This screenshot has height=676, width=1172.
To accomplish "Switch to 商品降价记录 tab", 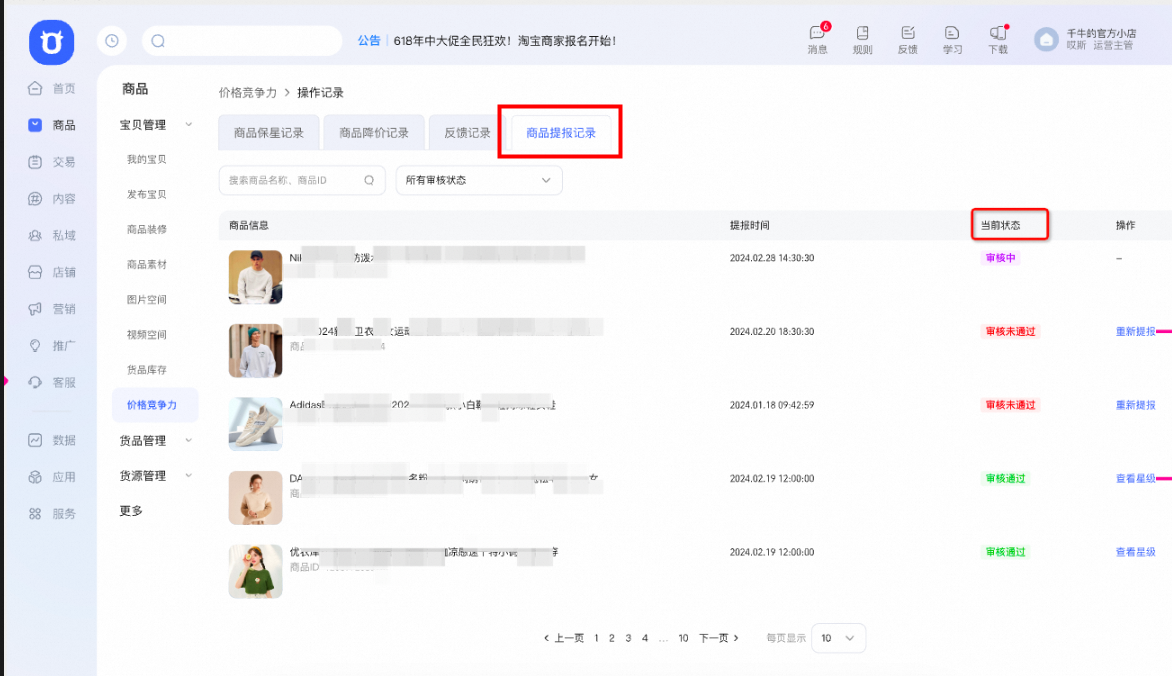I will click(x=374, y=133).
